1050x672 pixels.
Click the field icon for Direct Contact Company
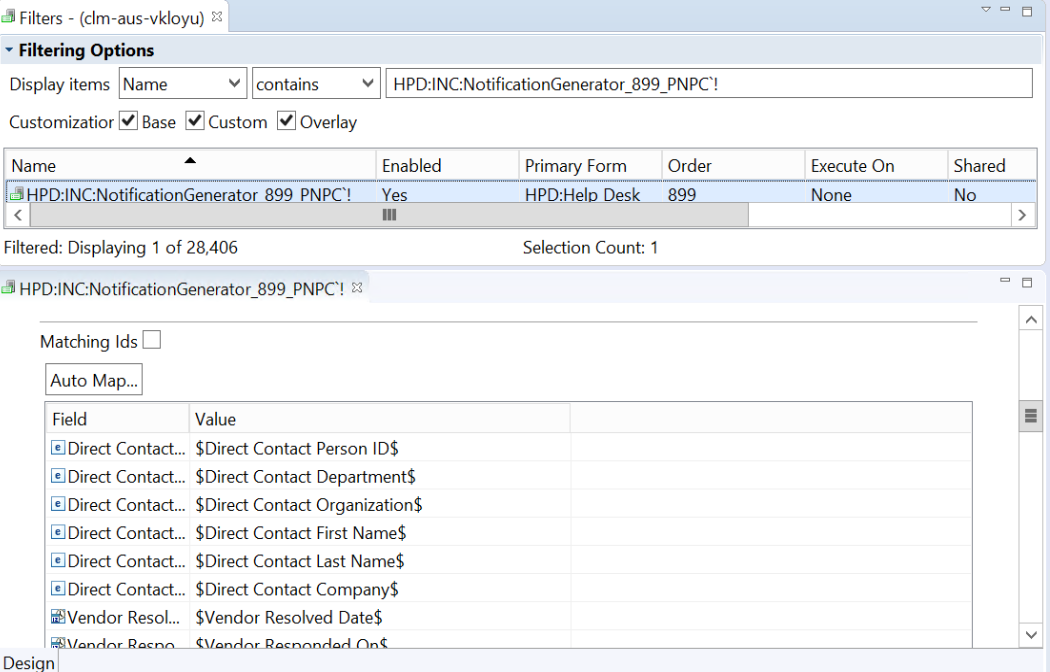click(58, 590)
